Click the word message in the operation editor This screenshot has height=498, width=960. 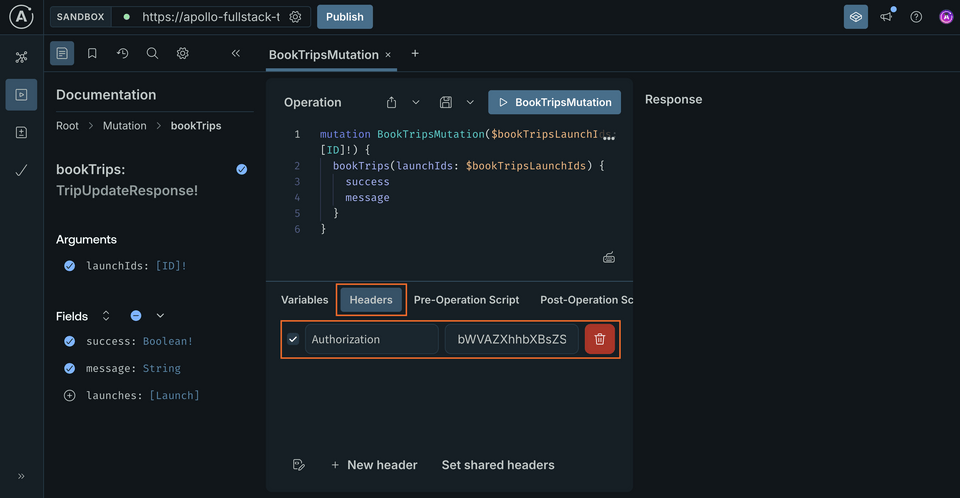point(367,198)
